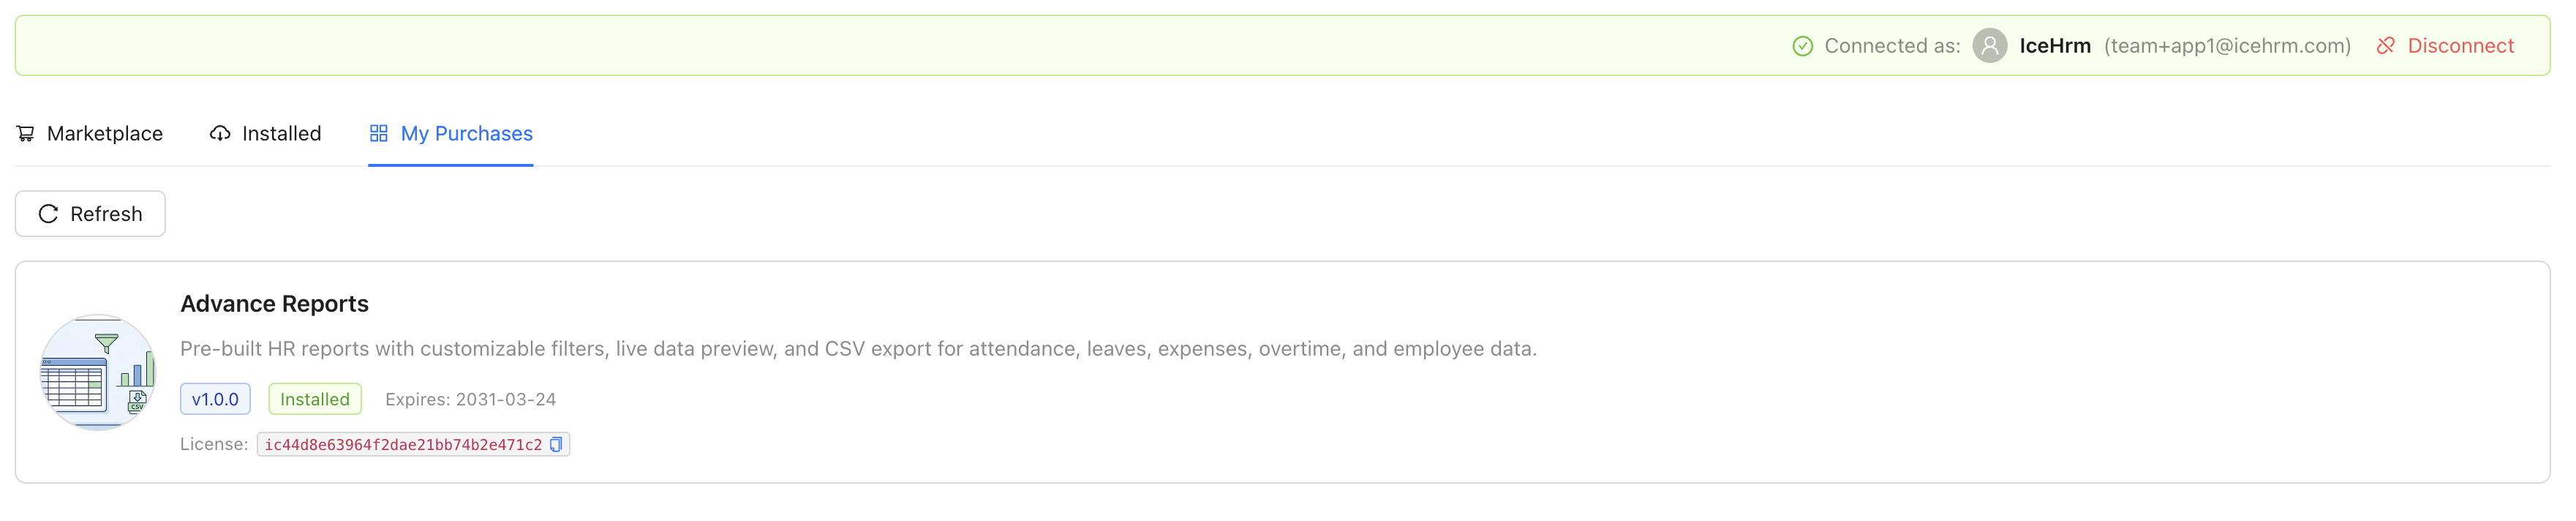Switch to the Installed tab
2576x521 pixels.
(281, 134)
